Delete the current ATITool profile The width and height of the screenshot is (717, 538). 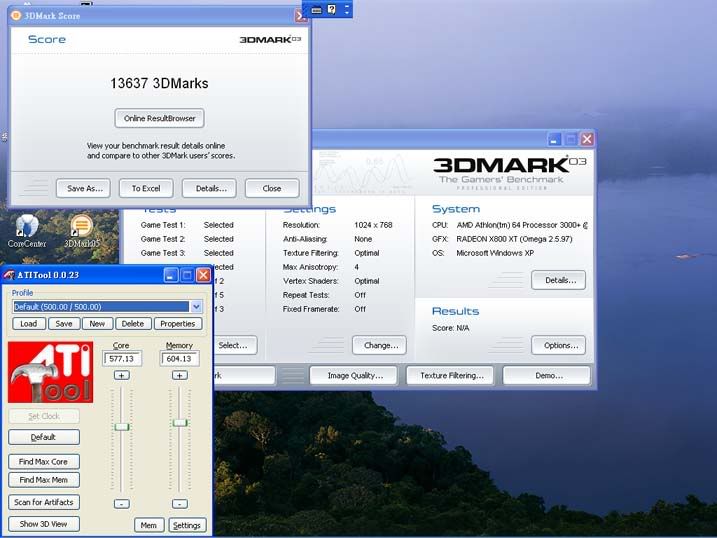[133, 324]
